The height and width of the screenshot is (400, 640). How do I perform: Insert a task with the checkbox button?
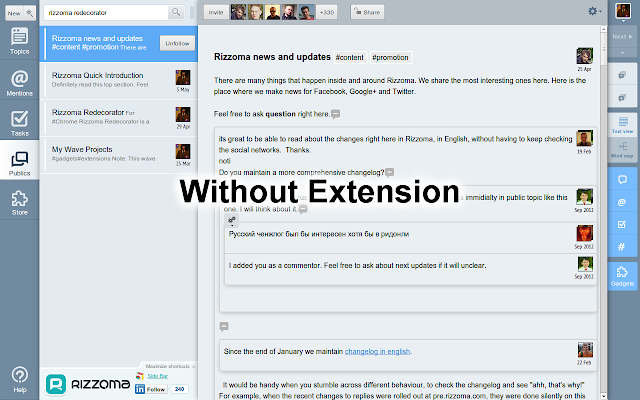click(x=622, y=224)
